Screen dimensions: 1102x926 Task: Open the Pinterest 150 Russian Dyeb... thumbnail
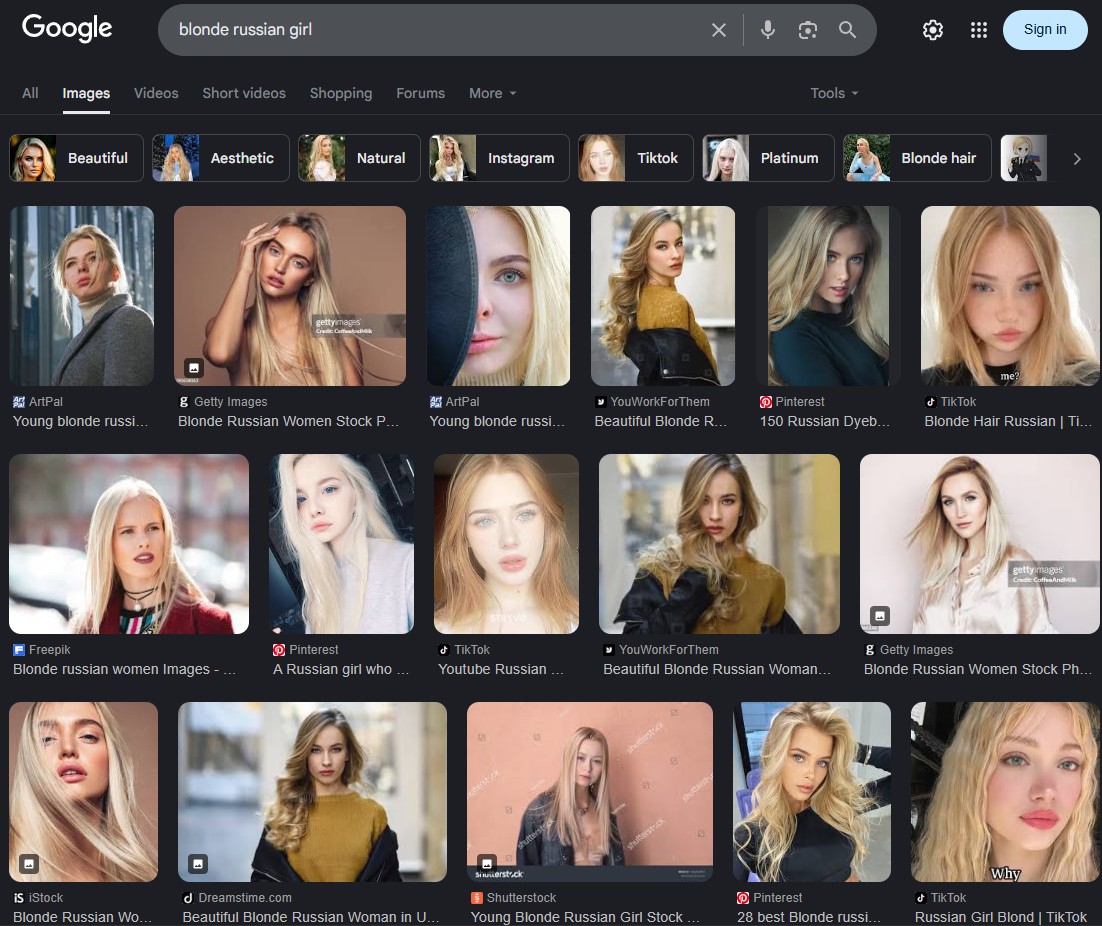tap(828, 296)
